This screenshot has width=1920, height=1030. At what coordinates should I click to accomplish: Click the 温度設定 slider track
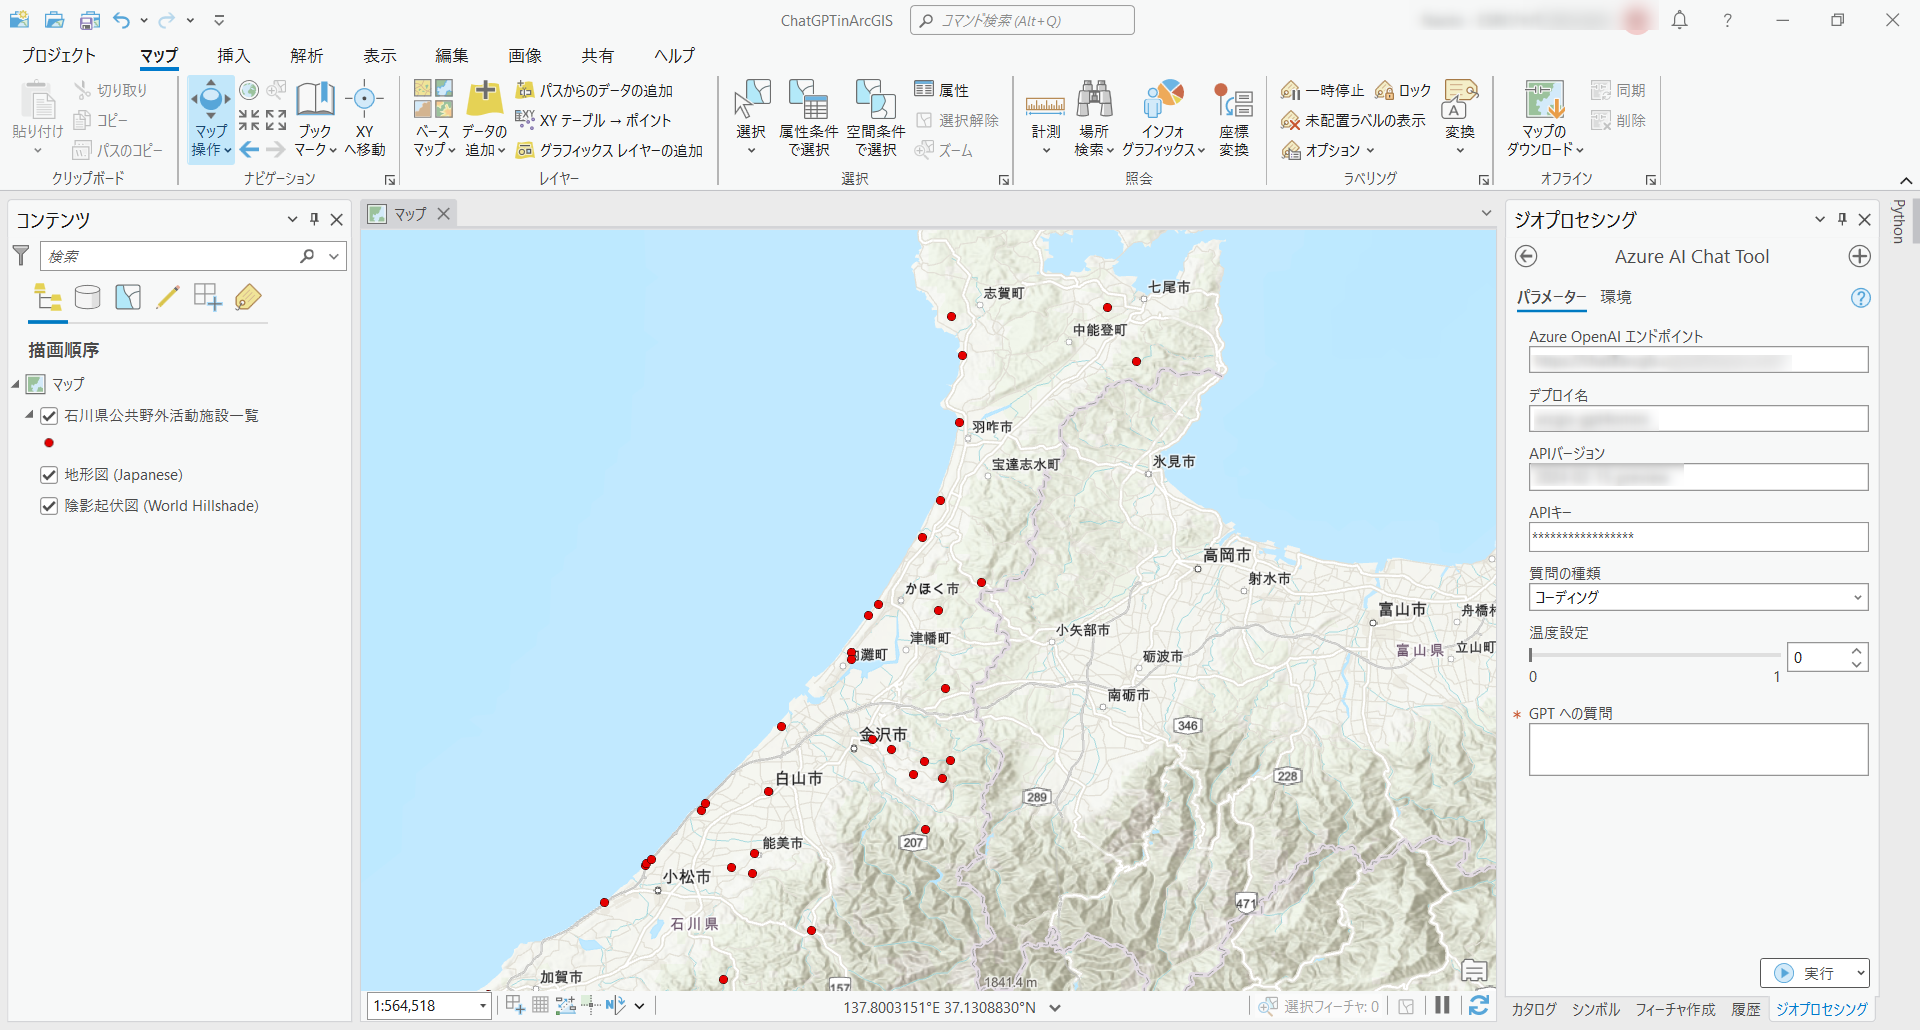[1655, 655]
